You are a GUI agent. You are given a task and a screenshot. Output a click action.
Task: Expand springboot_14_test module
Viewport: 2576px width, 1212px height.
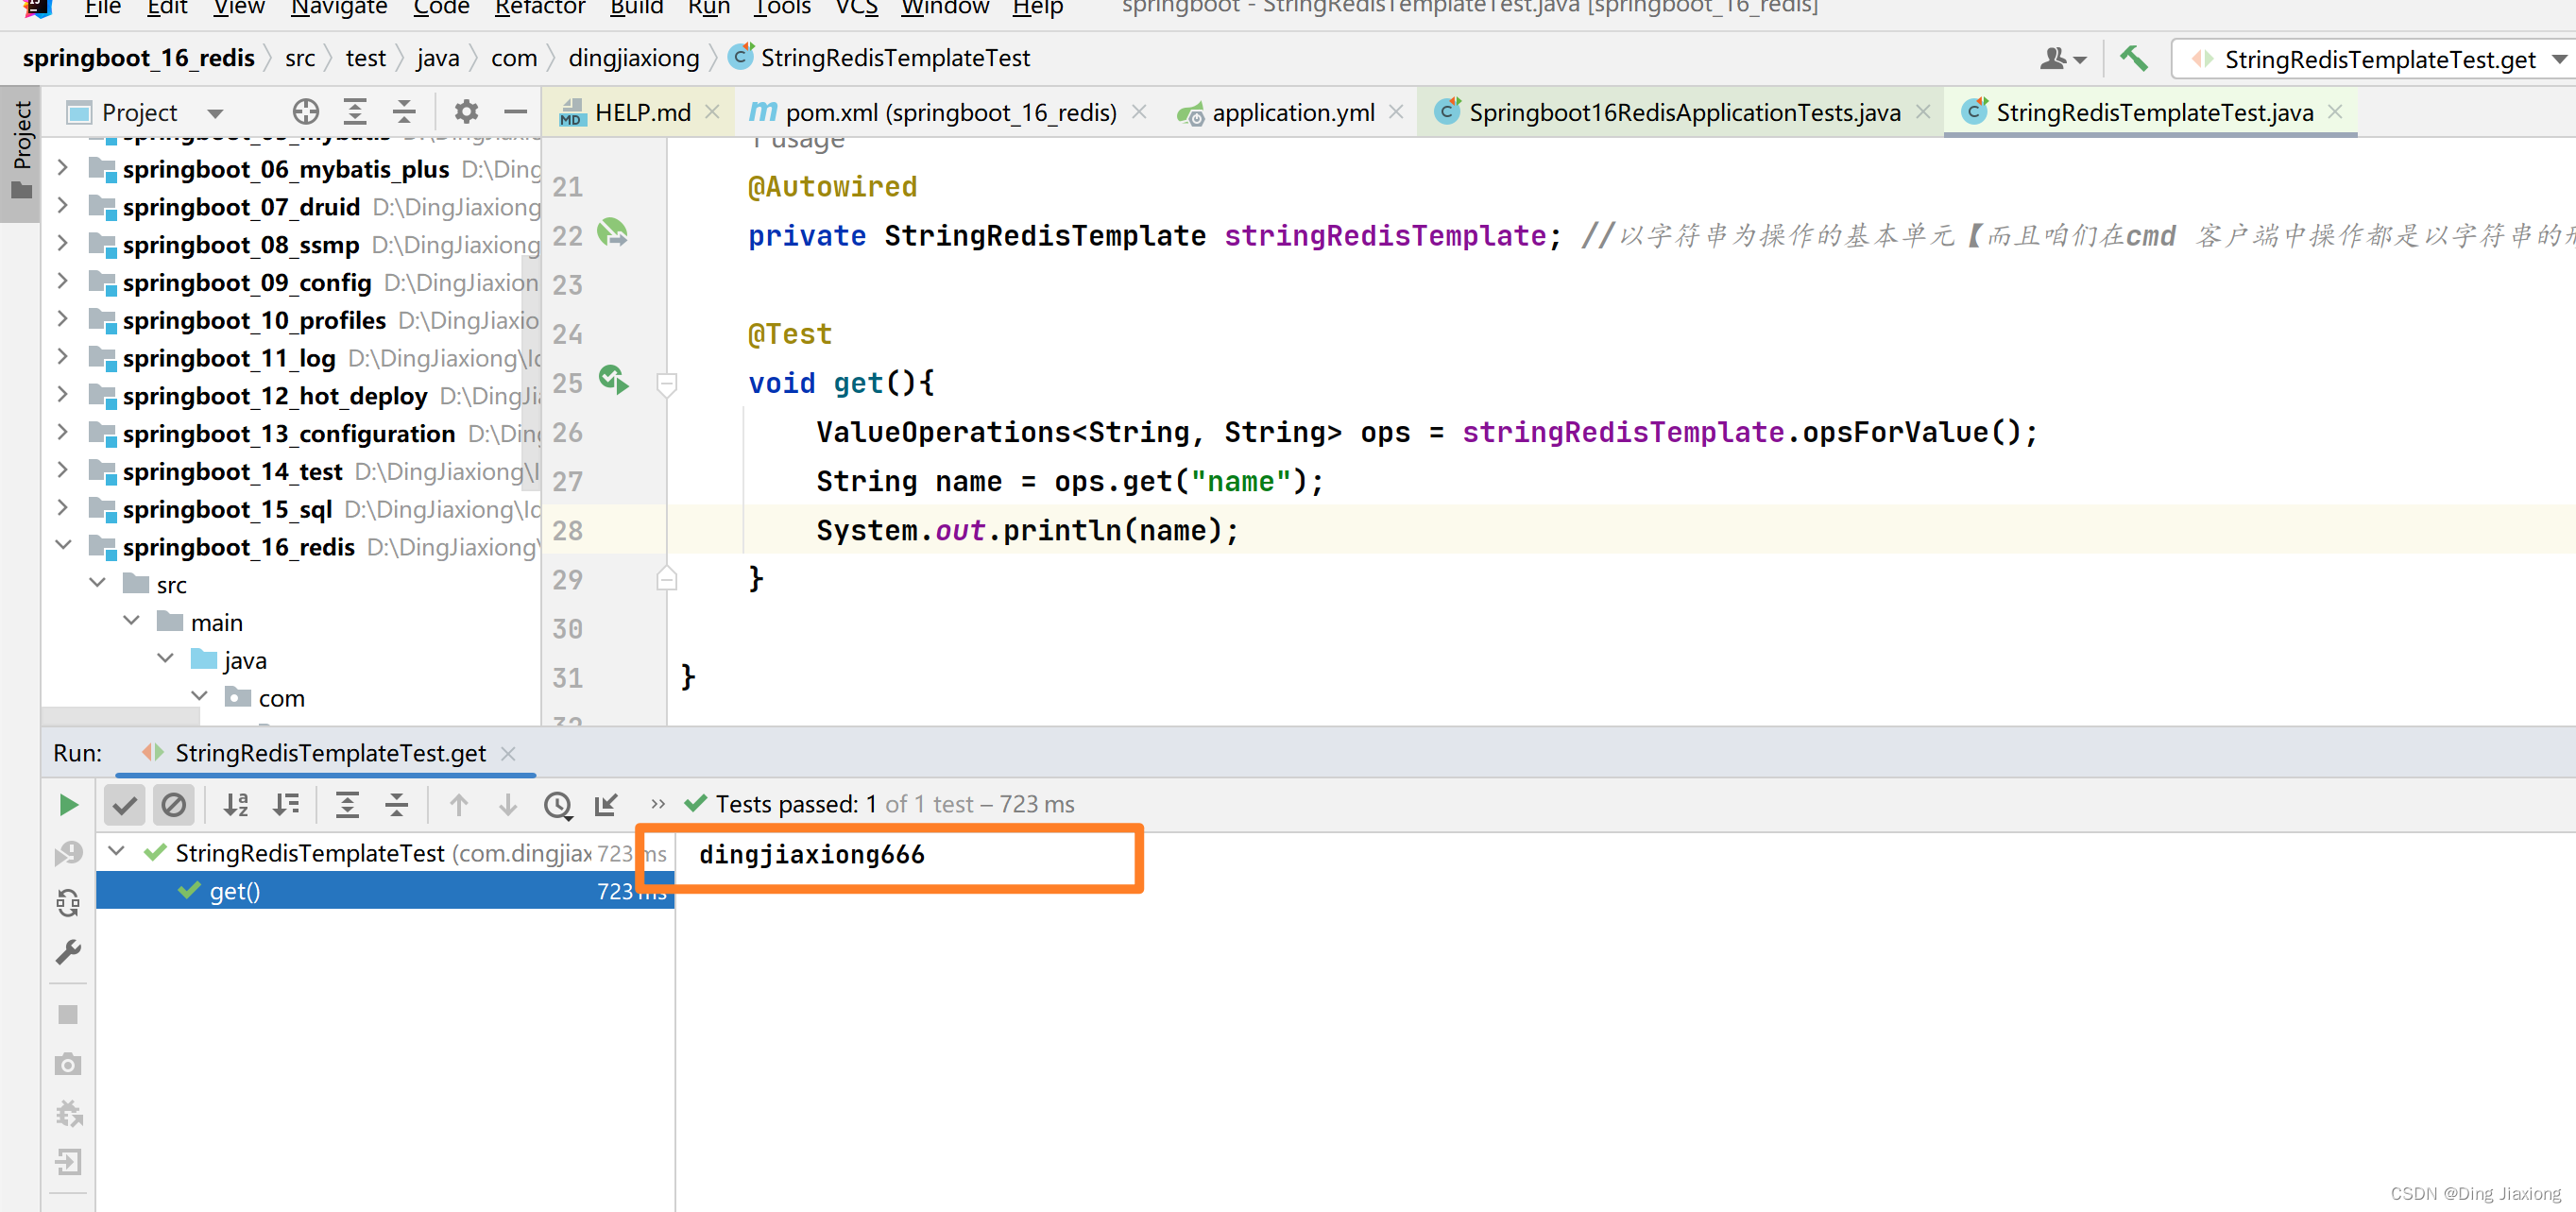[x=63, y=470]
